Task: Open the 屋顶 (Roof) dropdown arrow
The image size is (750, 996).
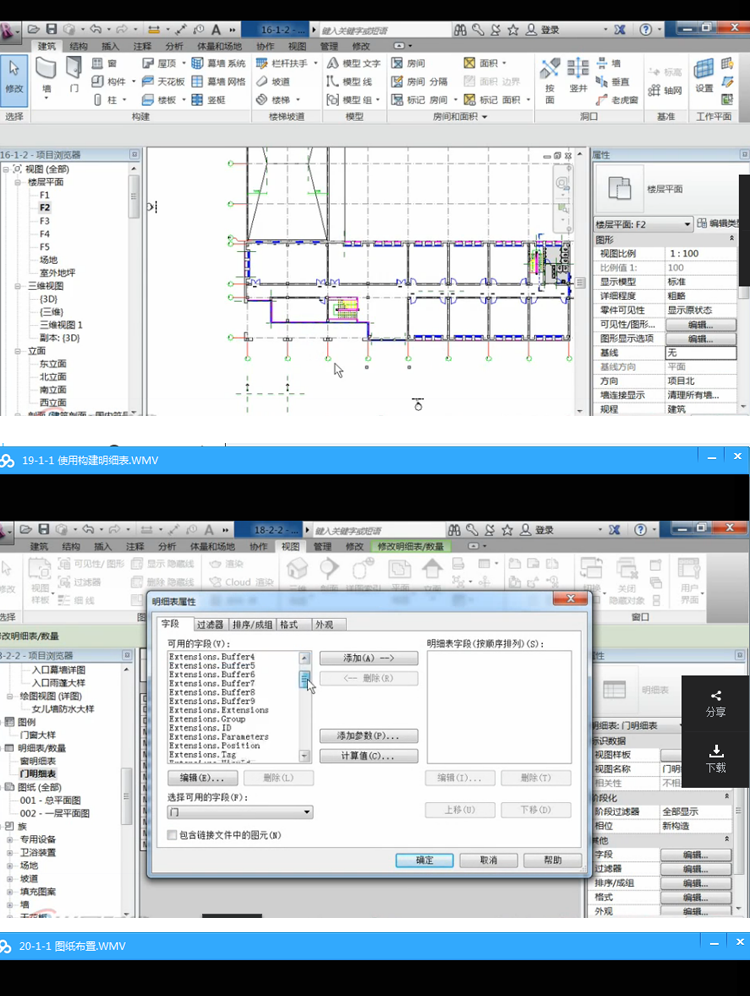Action: 184,63
